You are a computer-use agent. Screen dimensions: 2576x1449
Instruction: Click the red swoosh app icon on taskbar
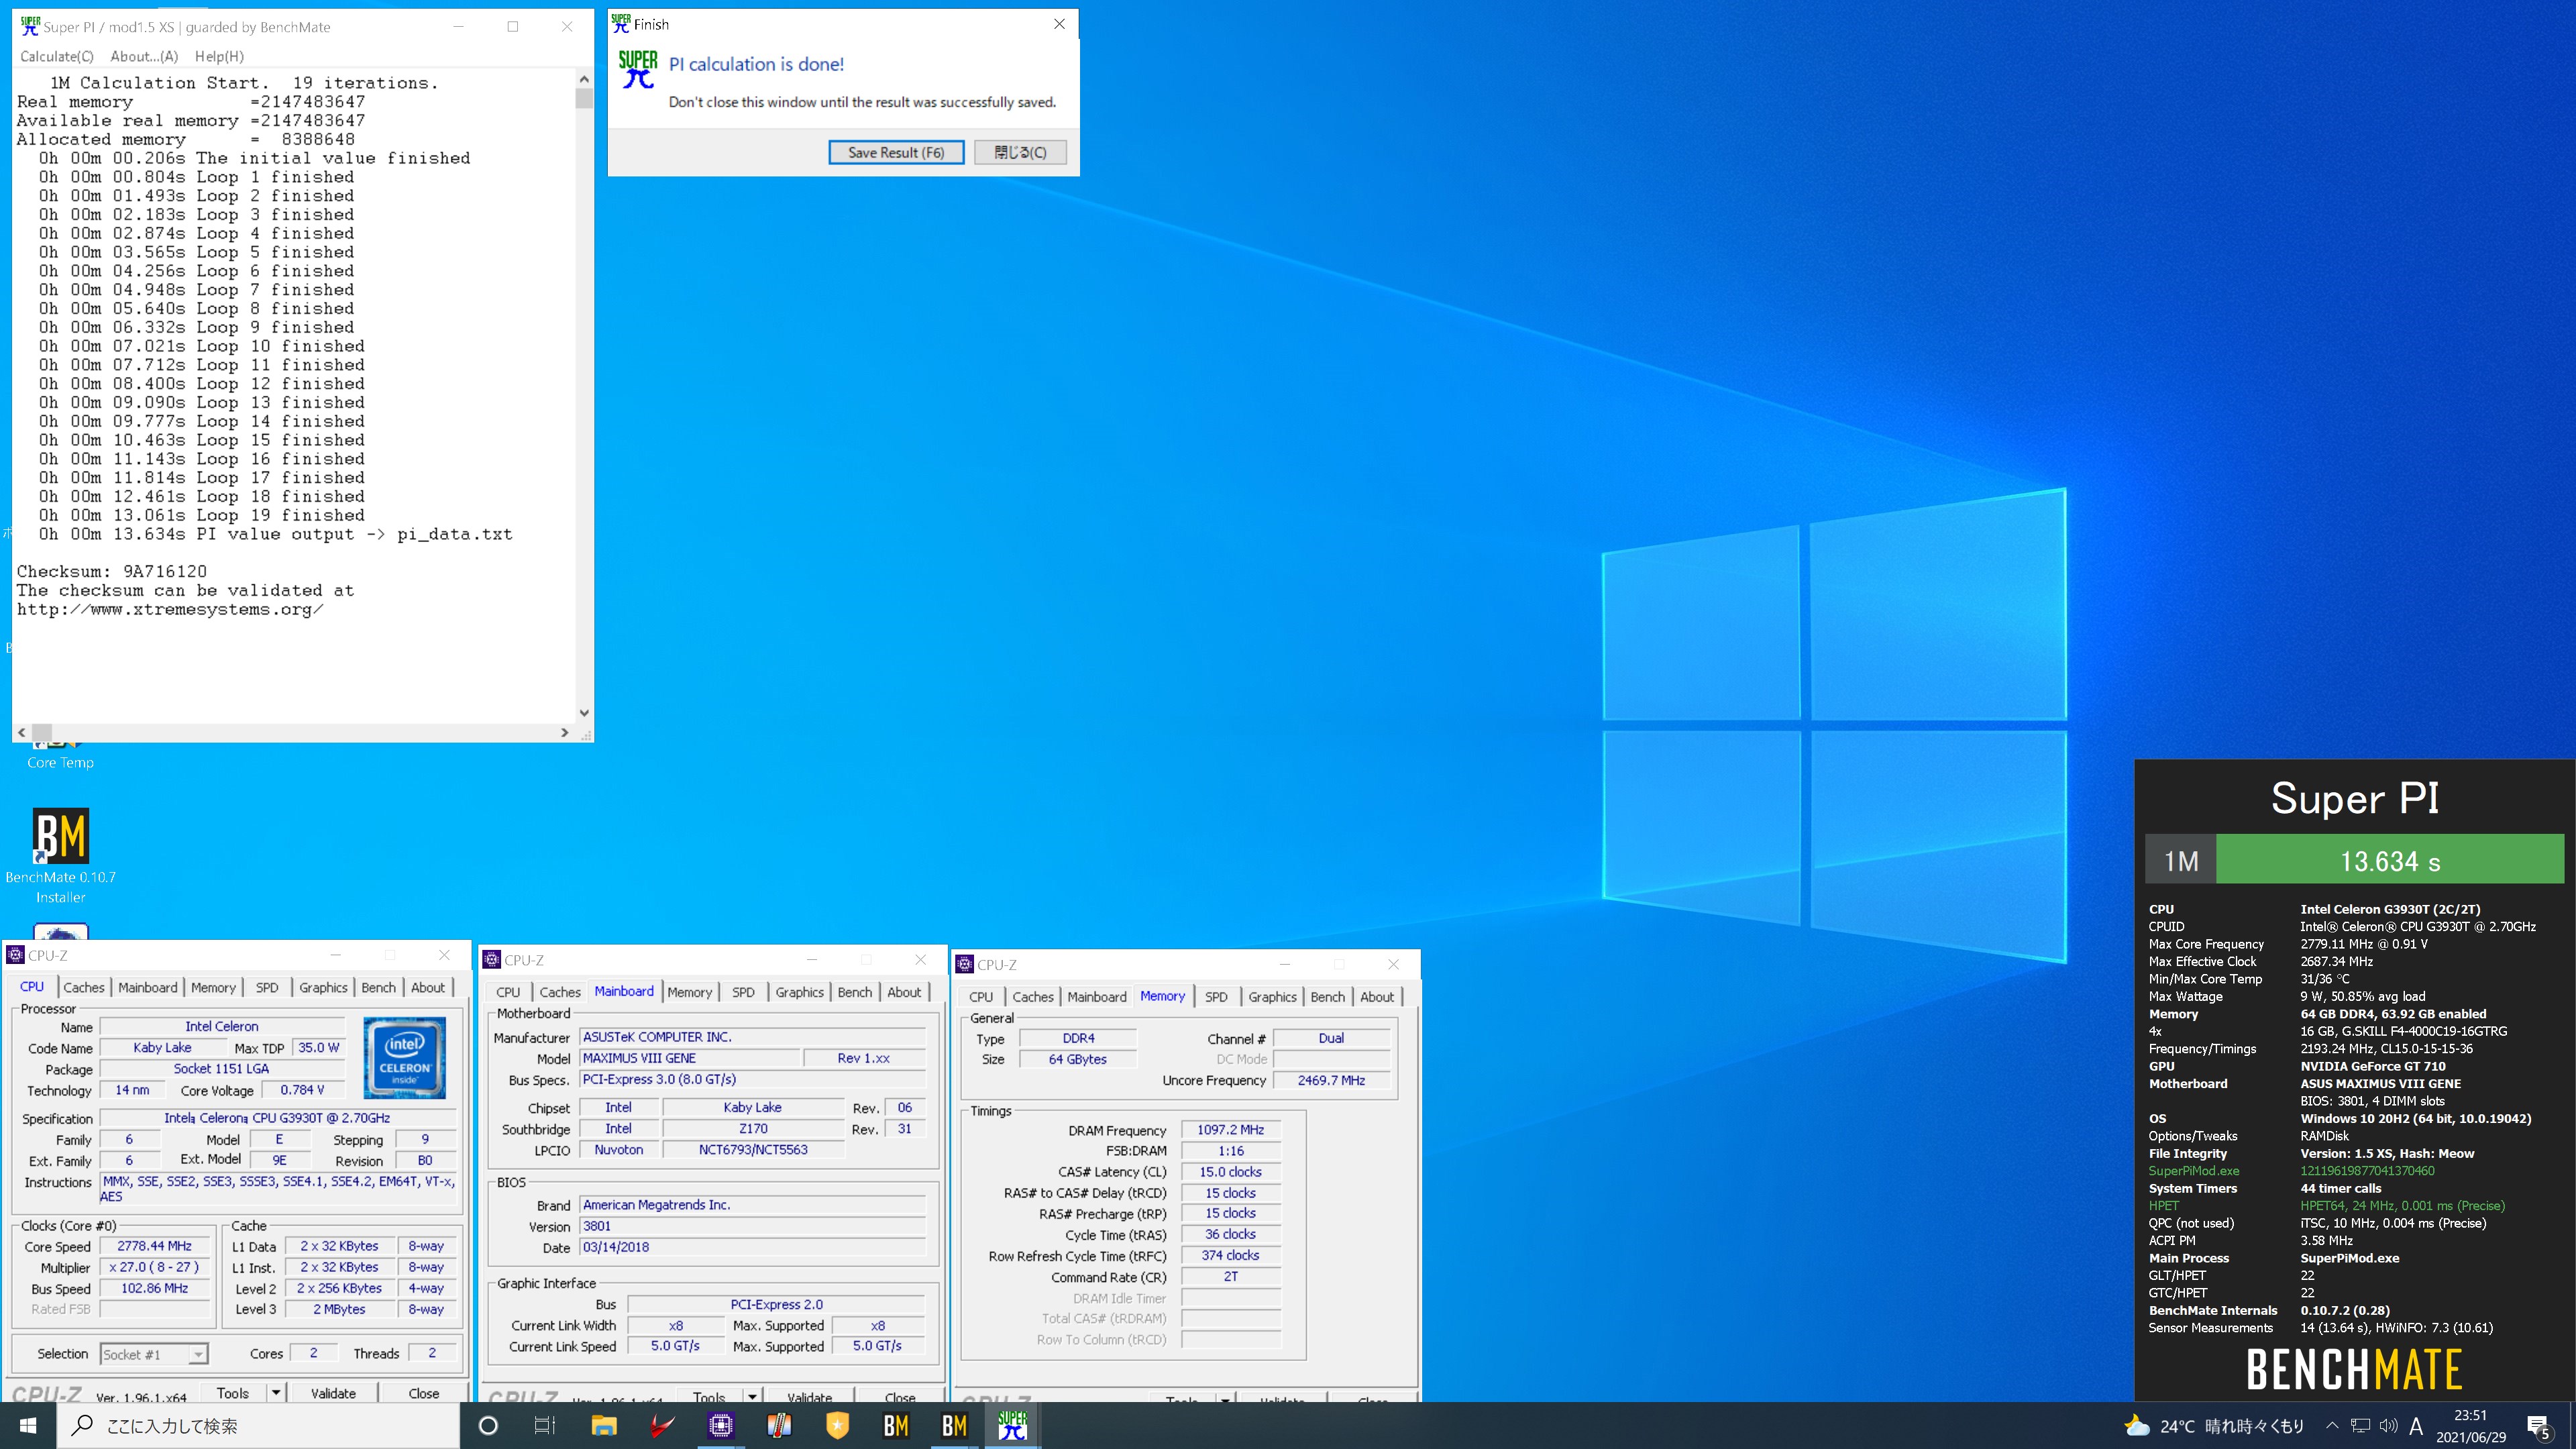[x=662, y=1425]
